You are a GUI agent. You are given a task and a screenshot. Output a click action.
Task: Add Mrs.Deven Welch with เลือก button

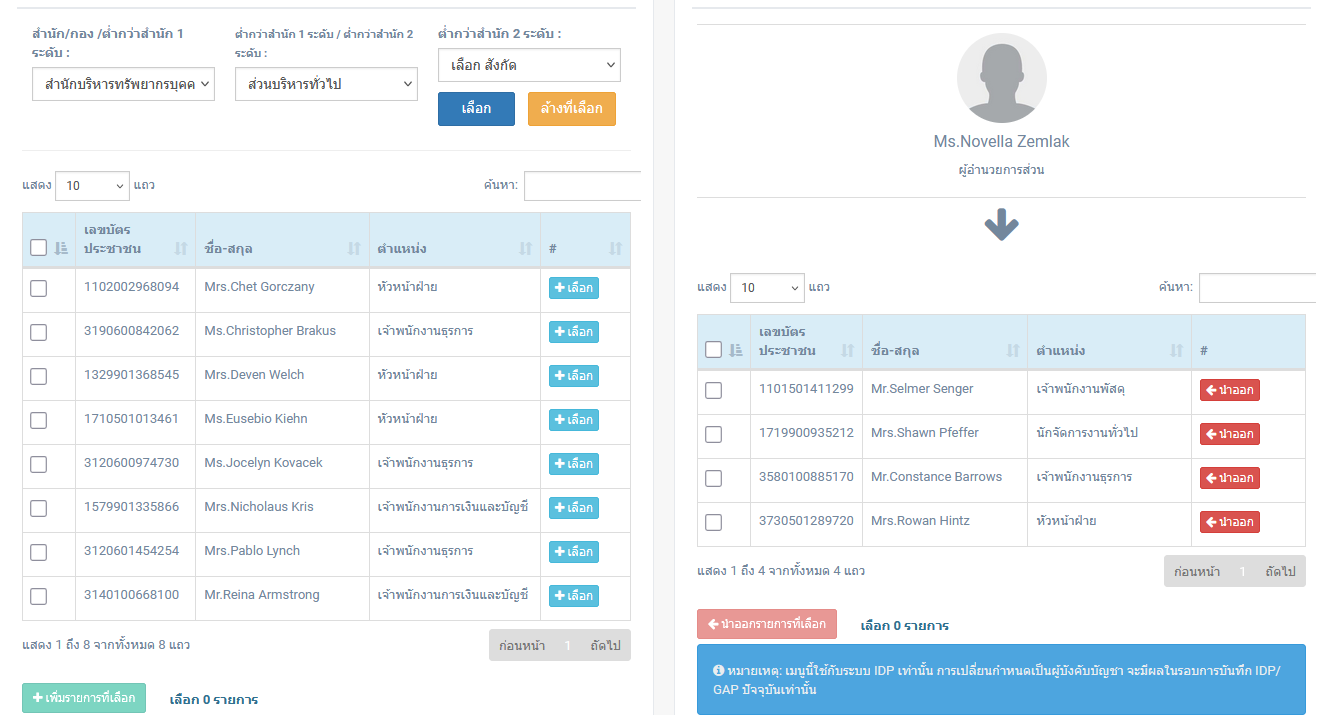(x=574, y=376)
